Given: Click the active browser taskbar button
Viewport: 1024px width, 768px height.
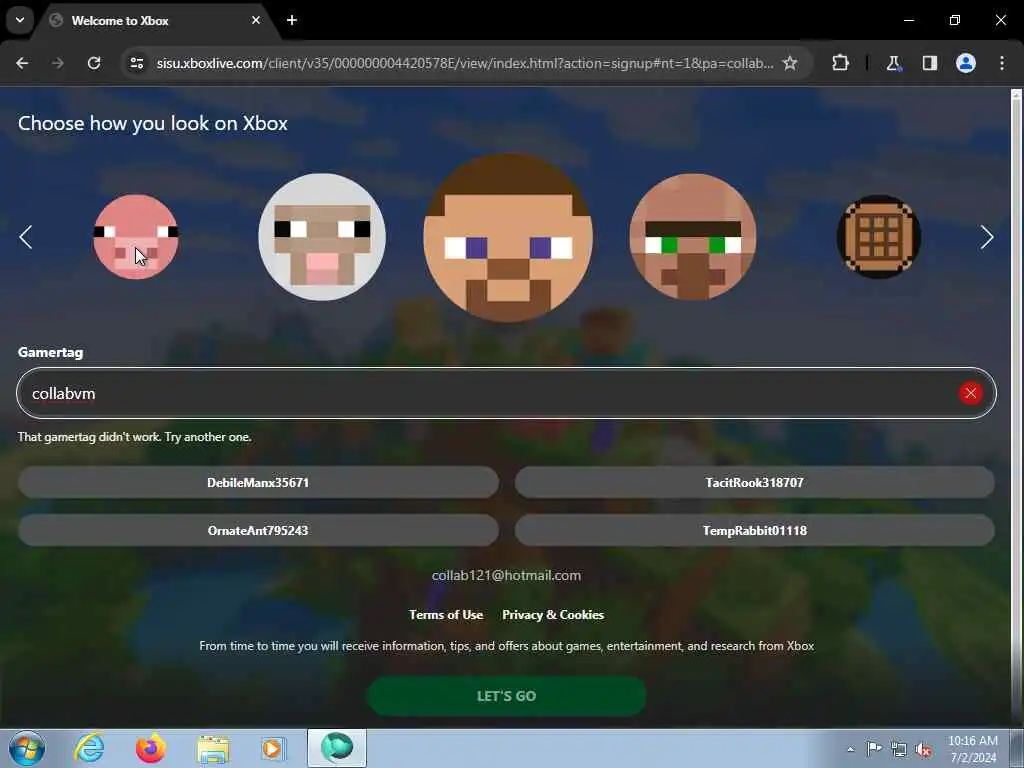Looking at the screenshot, I should click(x=337, y=748).
